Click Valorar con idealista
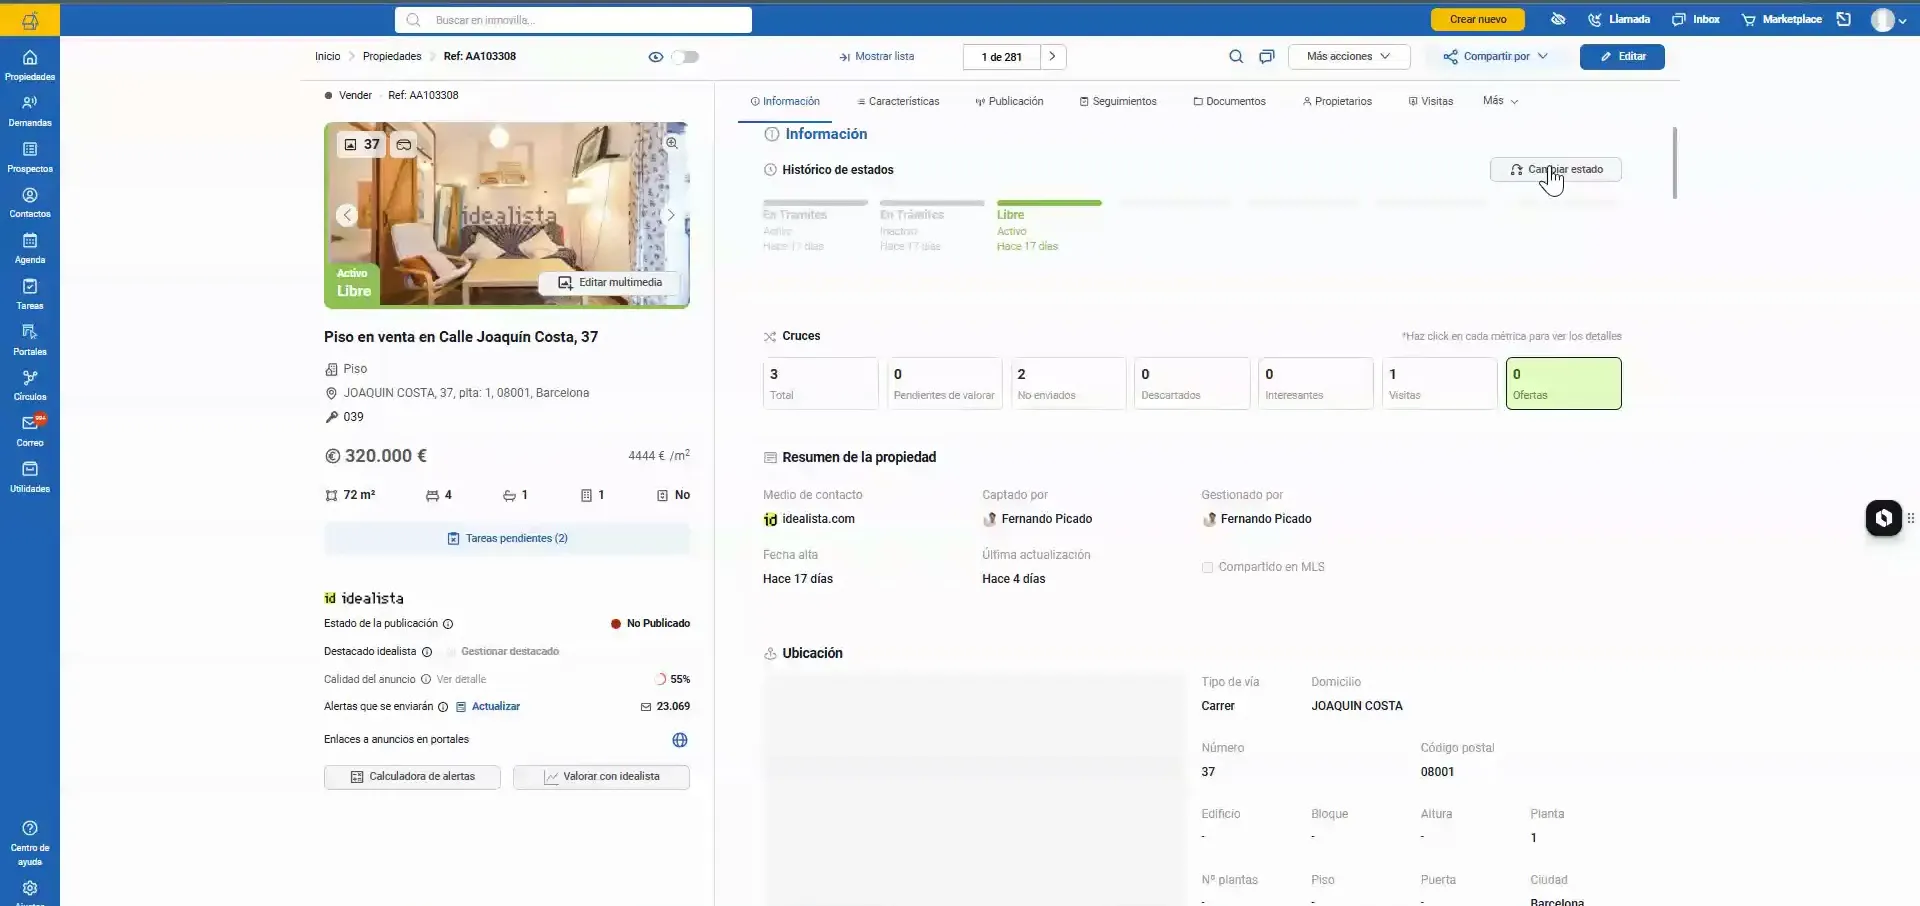This screenshot has width=1920, height=906. 601,777
